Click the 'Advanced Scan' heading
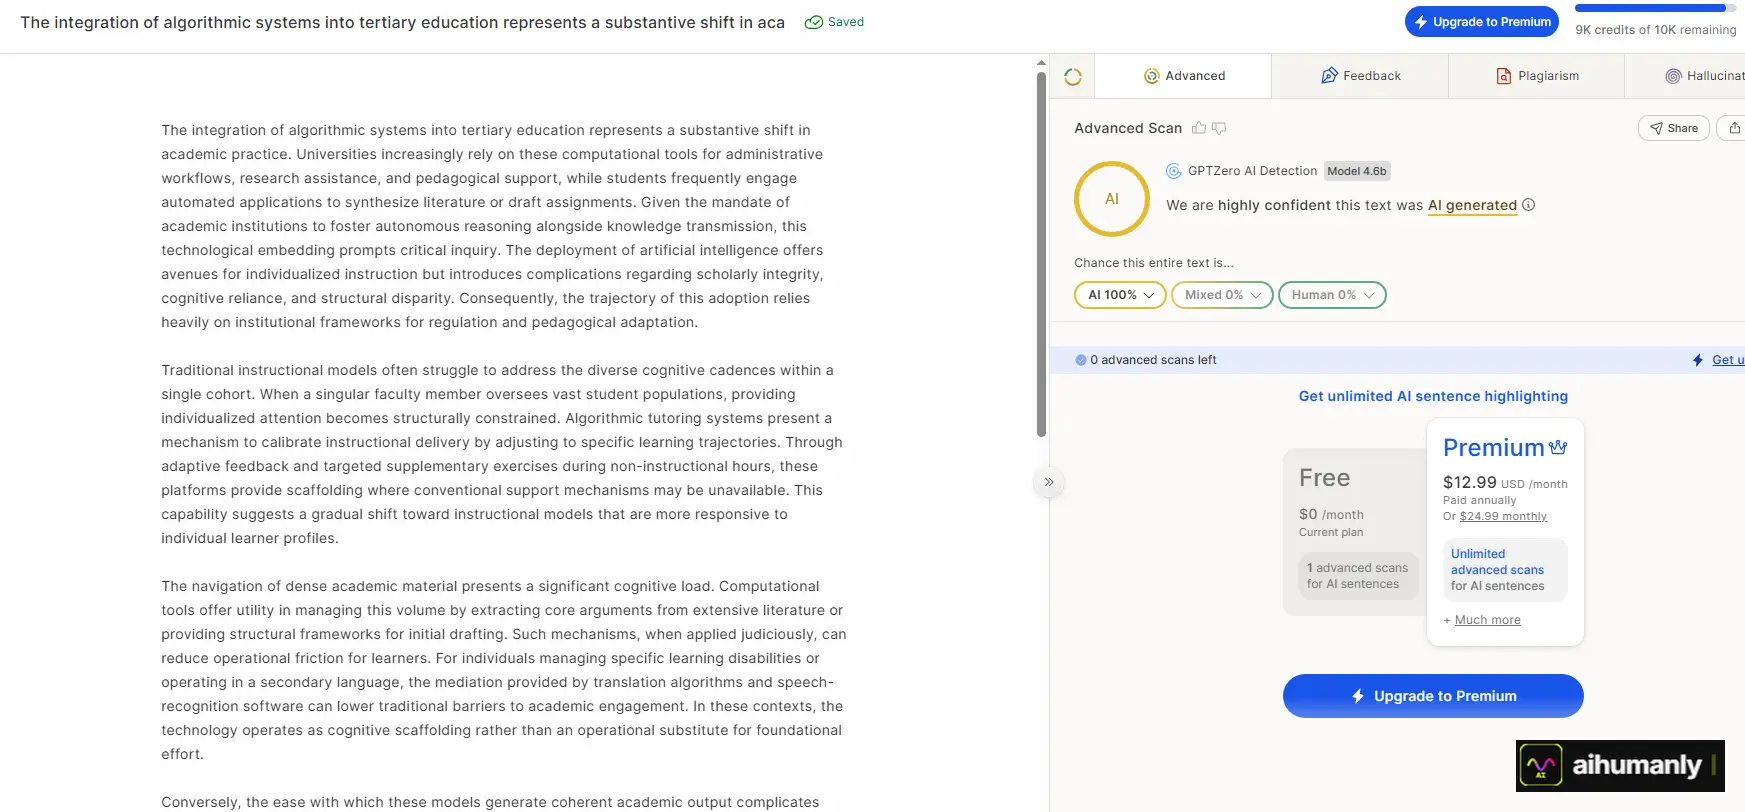Viewport: 1745px width, 812px height. pos(1128,128)
